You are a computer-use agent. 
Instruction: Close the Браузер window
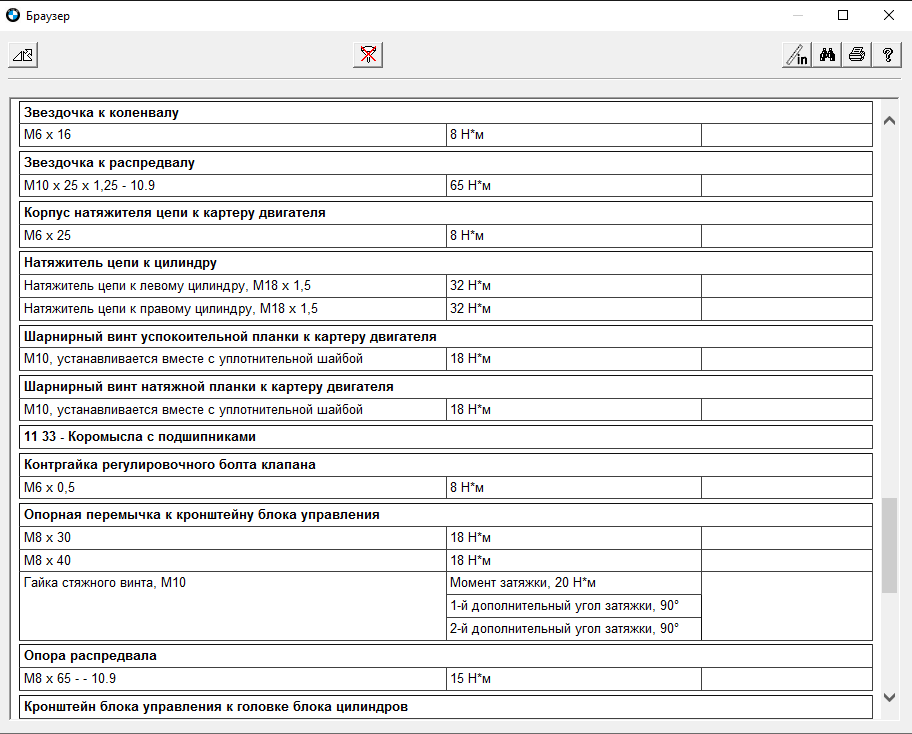[888, 16]
